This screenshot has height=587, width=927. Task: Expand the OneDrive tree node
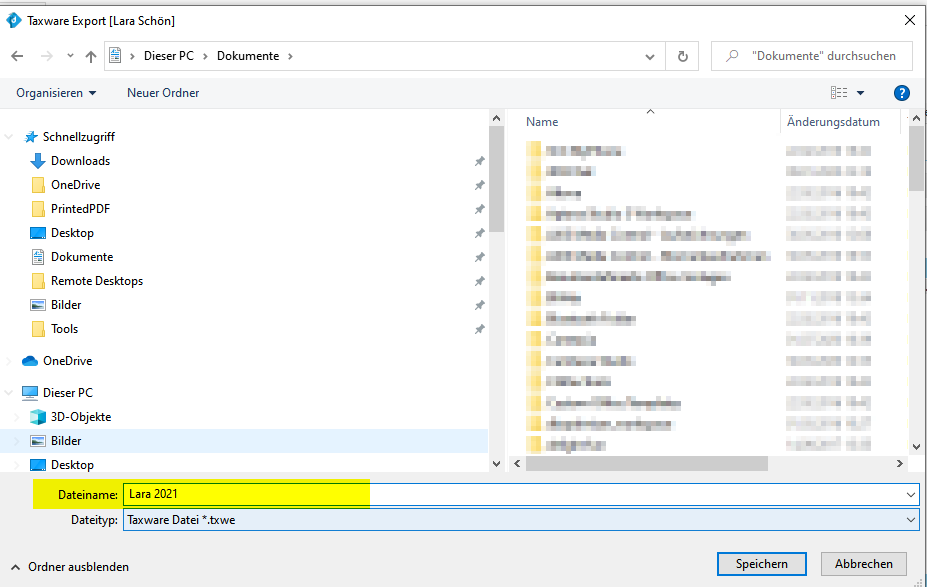tap(11, 361)
